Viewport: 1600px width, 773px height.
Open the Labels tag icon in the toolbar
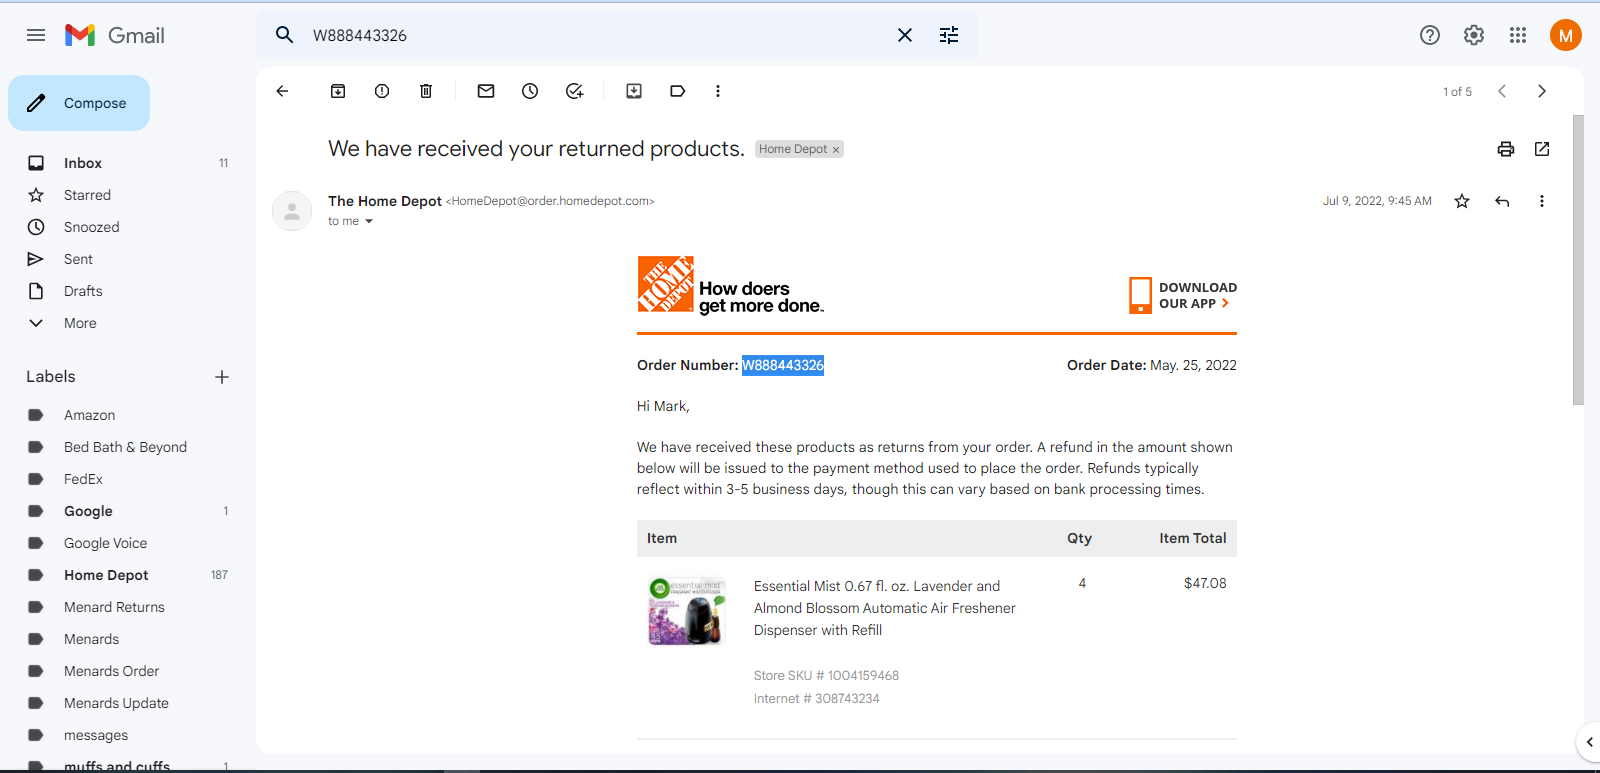[x=678, y=91]
